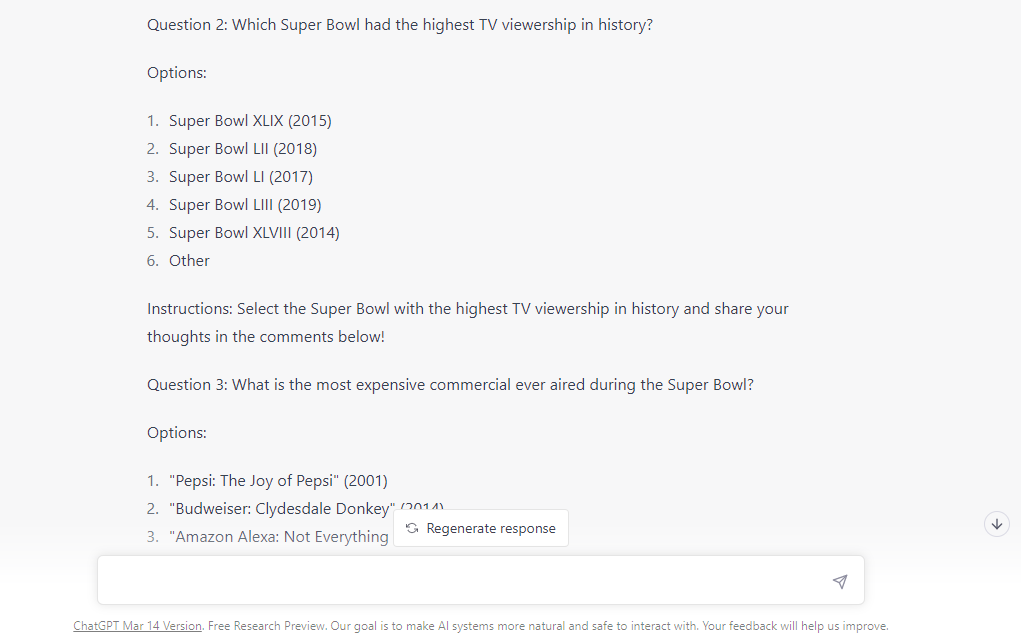Click the scroll-to-bottom arrow icon
Image resolution: width=1021 pixels, height=643 pixels.
tap(997, 524)
